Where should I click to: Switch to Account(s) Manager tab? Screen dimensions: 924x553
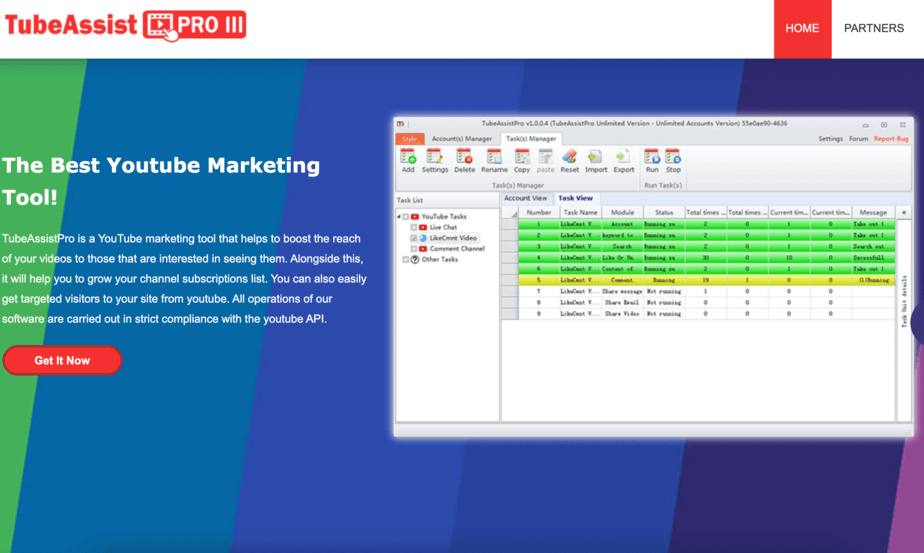click(x=462, y=139)
